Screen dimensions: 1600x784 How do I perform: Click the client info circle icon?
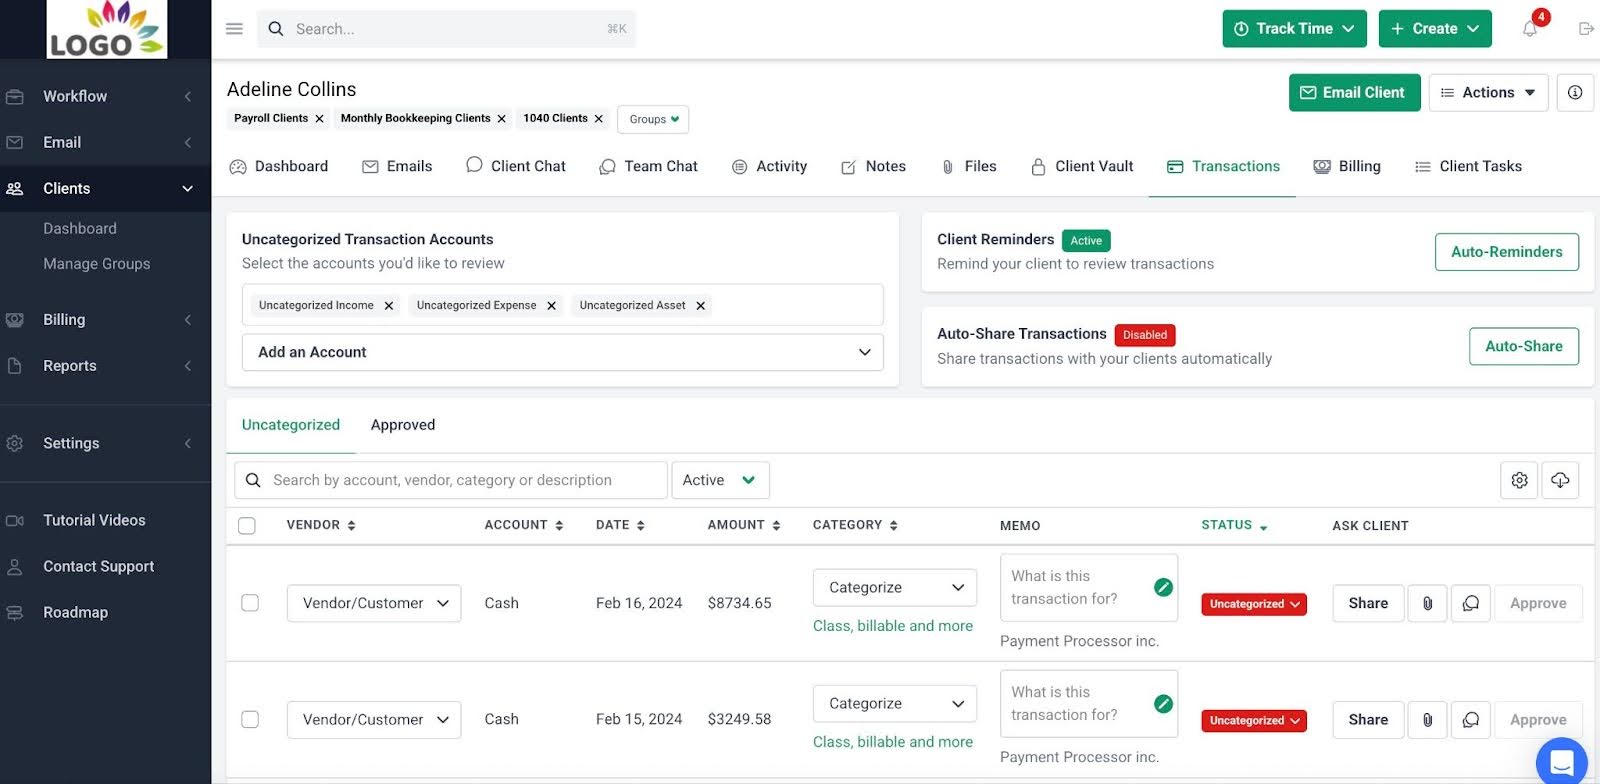[1575, 92]
